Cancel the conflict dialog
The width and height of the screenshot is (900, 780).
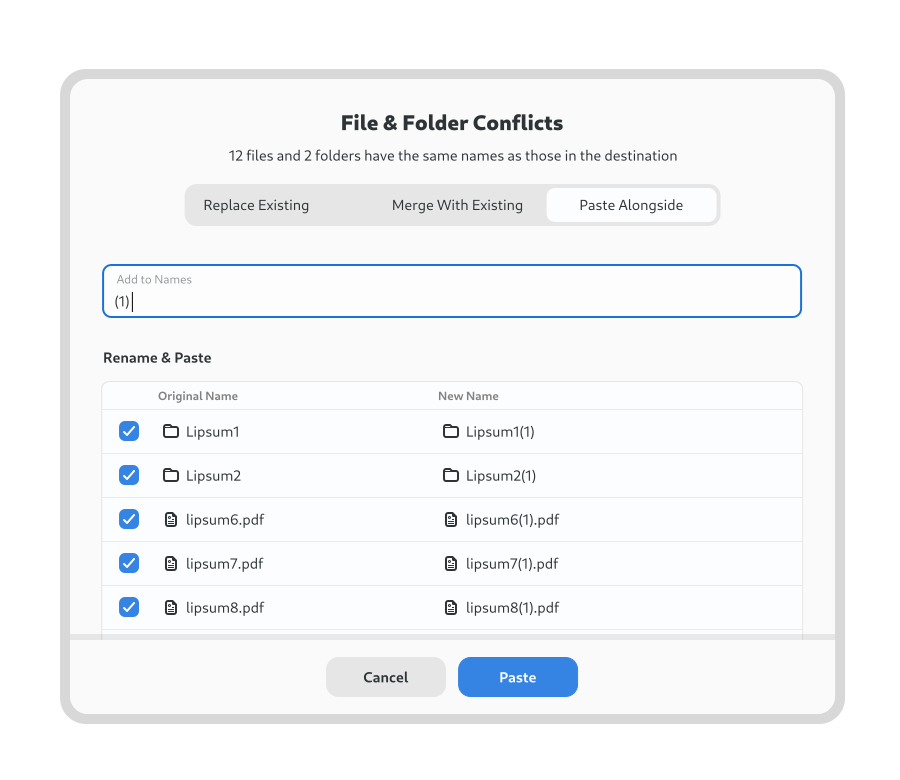pyautogui.click(x=386, y=677)
